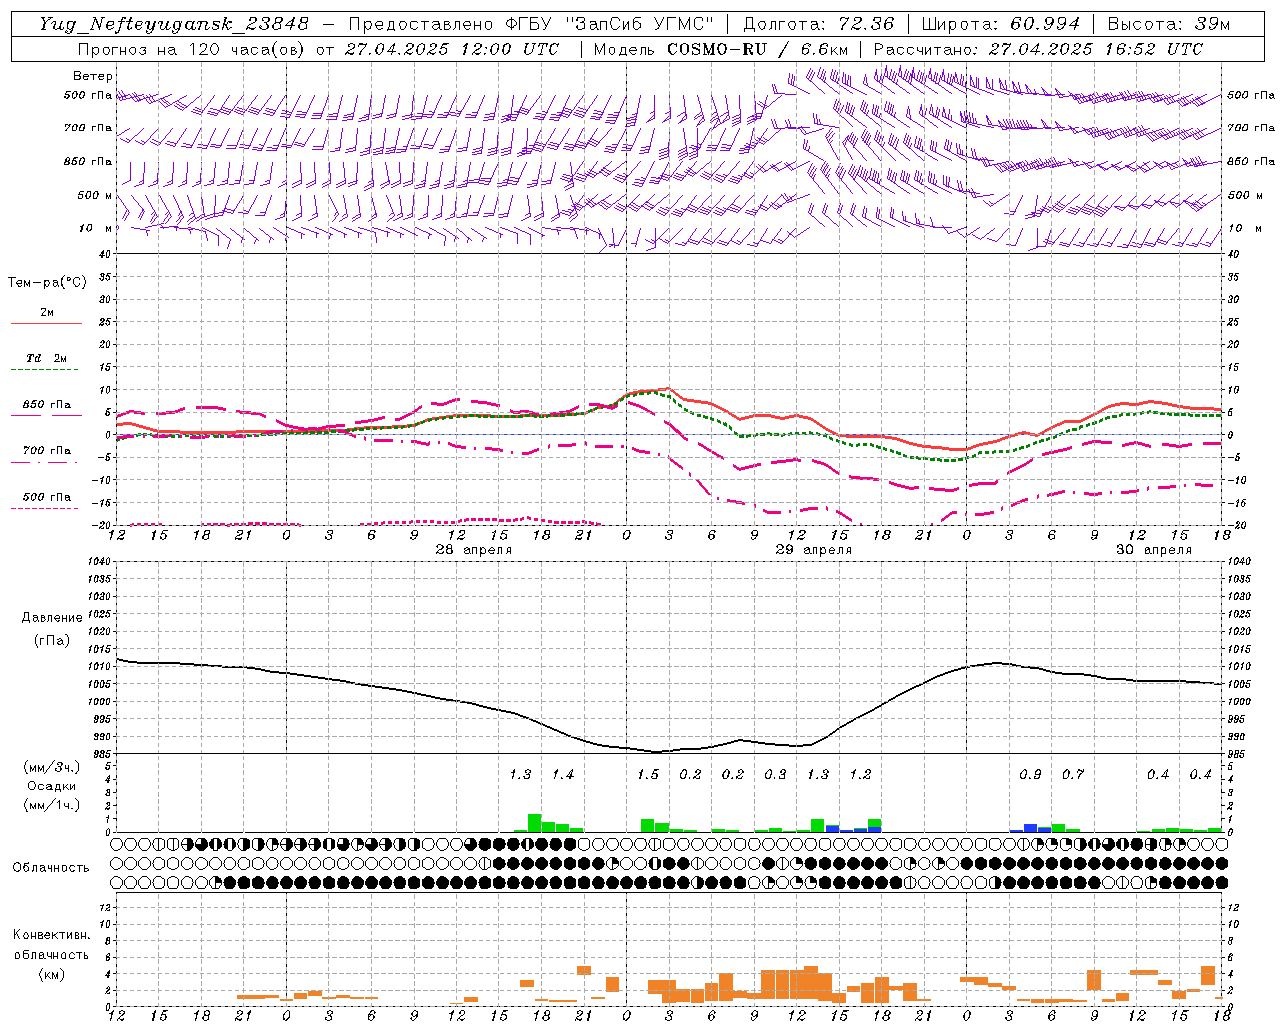
Task: Click the 3-hour precipitation value 1.2
Action: click(x=860, y=775)
